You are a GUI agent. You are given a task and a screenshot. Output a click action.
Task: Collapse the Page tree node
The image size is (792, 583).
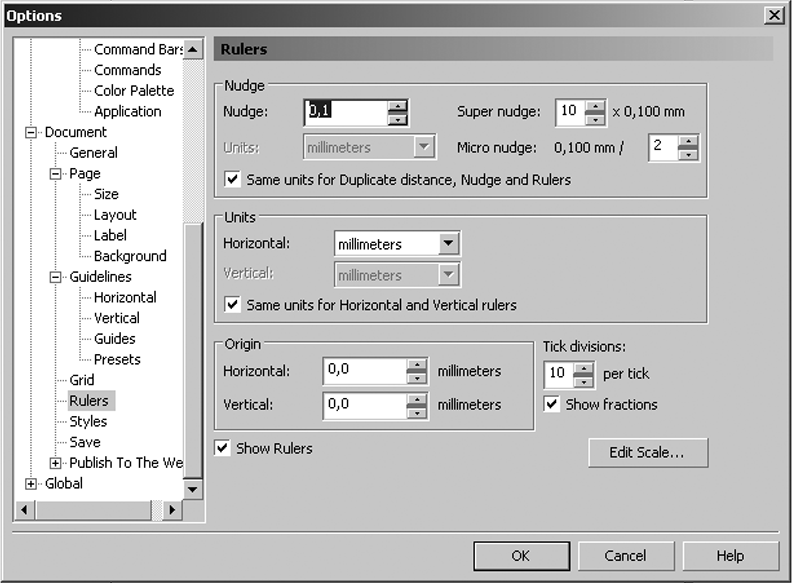coord(56,174)
